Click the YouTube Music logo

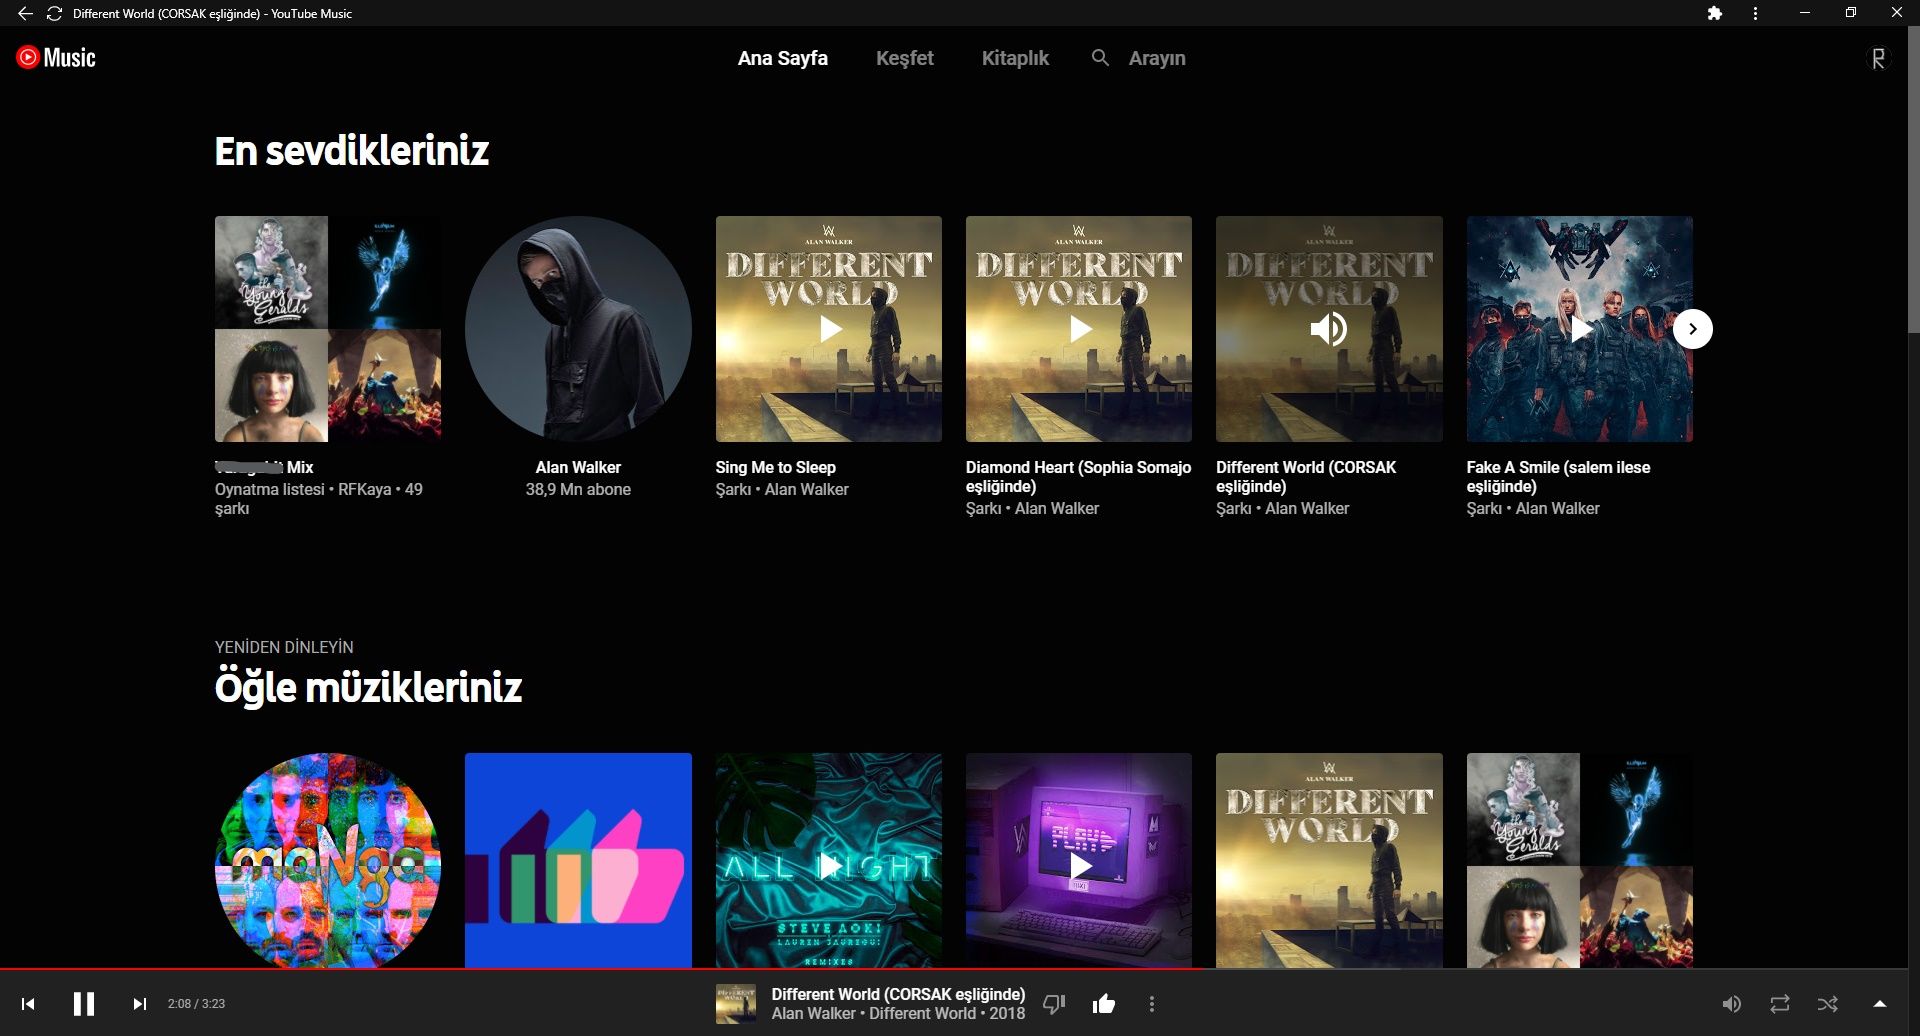(56, 57)
